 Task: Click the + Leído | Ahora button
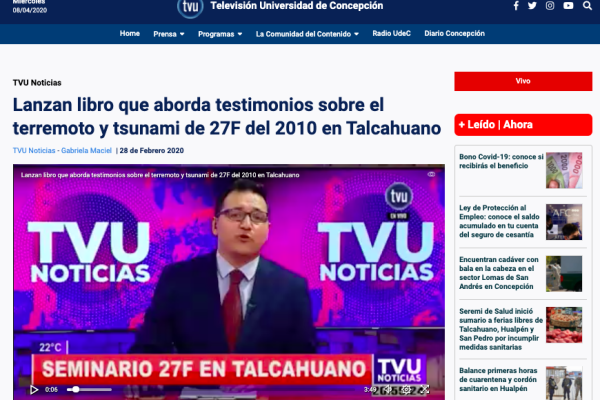pyautogui.click(x=523, y=125)
